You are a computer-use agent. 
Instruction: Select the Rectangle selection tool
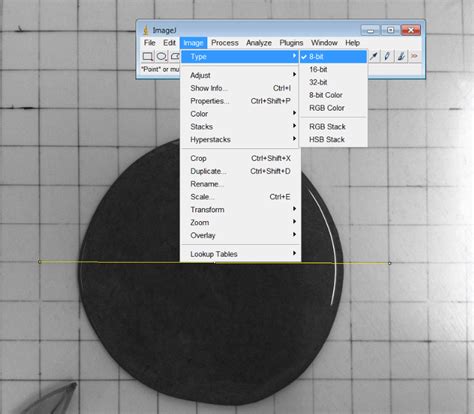point(147,56)
